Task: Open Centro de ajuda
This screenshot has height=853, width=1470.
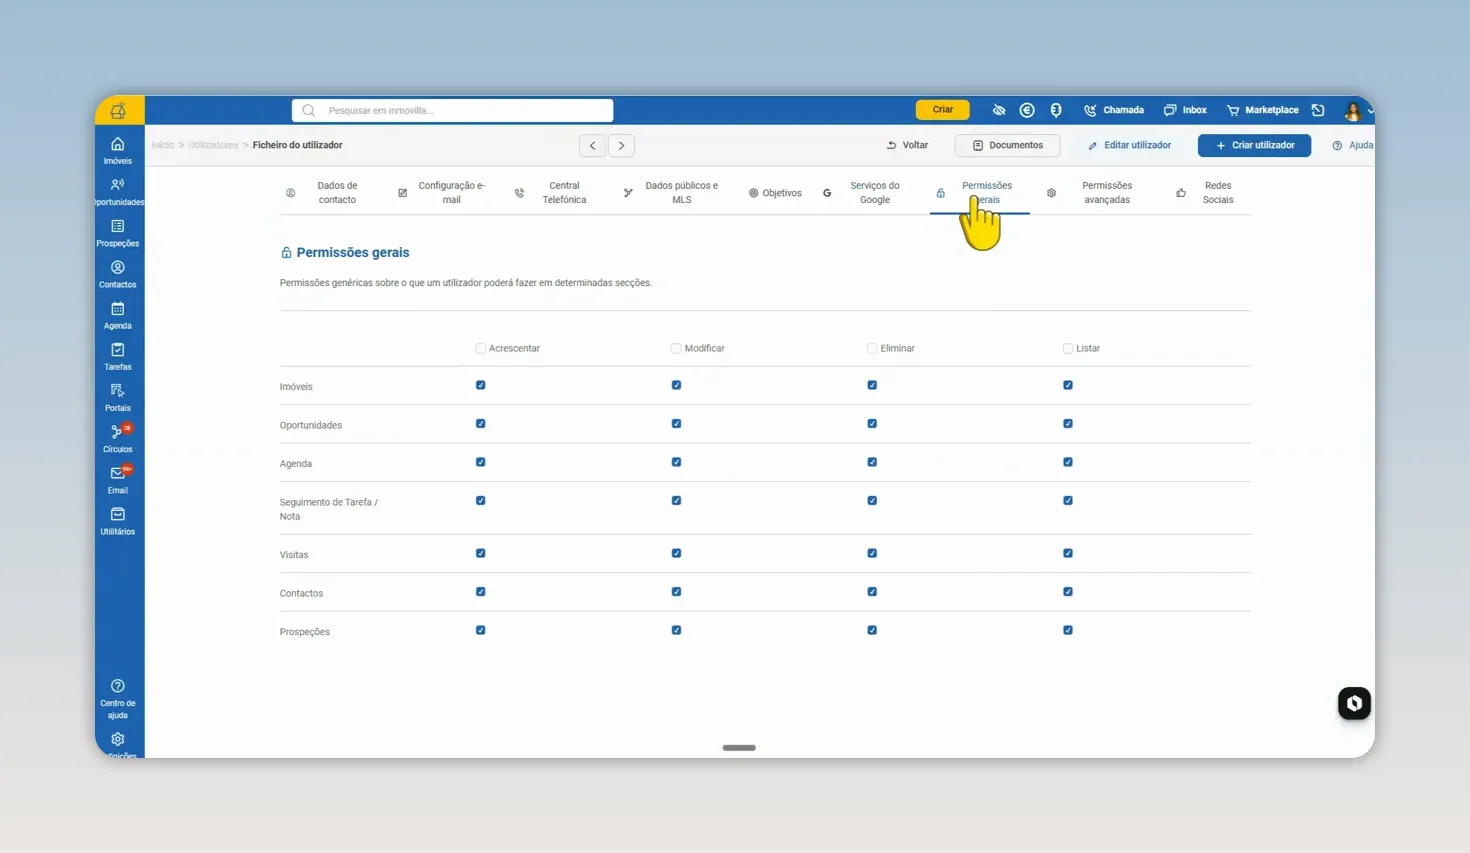Action: (x=118, y=699)
